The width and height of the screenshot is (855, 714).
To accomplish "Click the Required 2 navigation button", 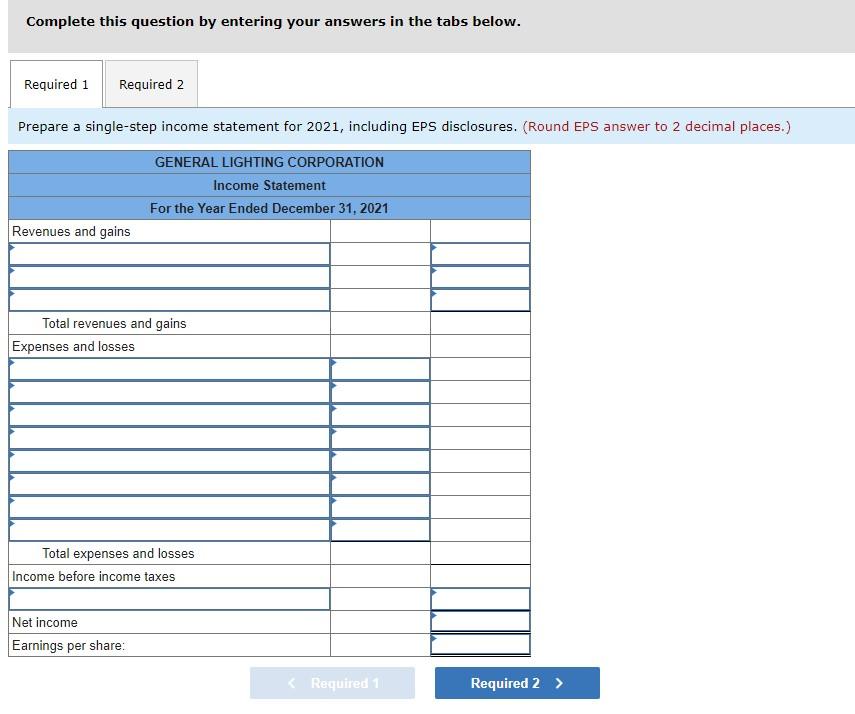I will [516, 683].
